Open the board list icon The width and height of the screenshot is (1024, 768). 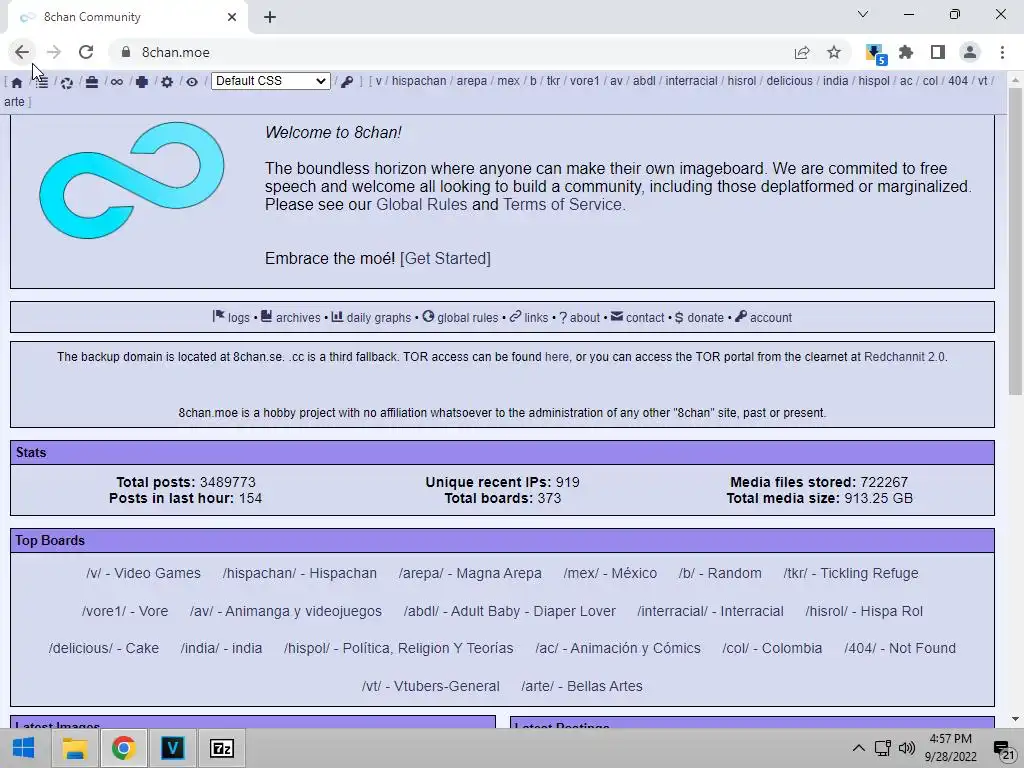coord(41,82)
